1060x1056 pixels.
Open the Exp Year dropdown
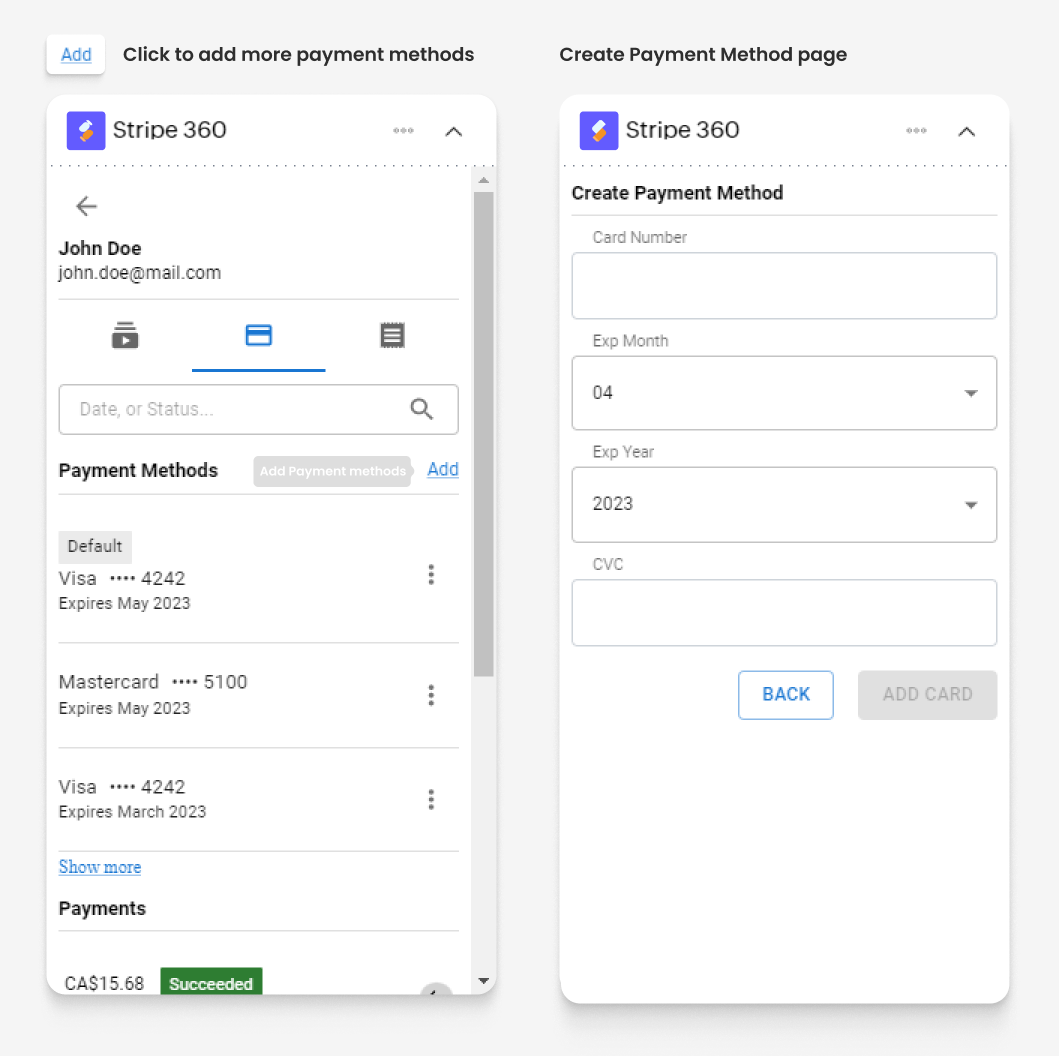[784, 505]
